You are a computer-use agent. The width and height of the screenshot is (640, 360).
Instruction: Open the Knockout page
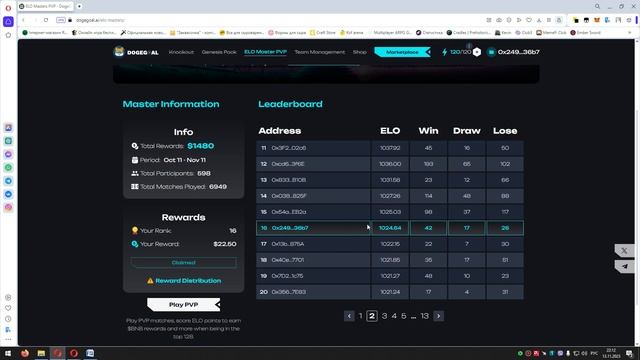pos(181,52)
